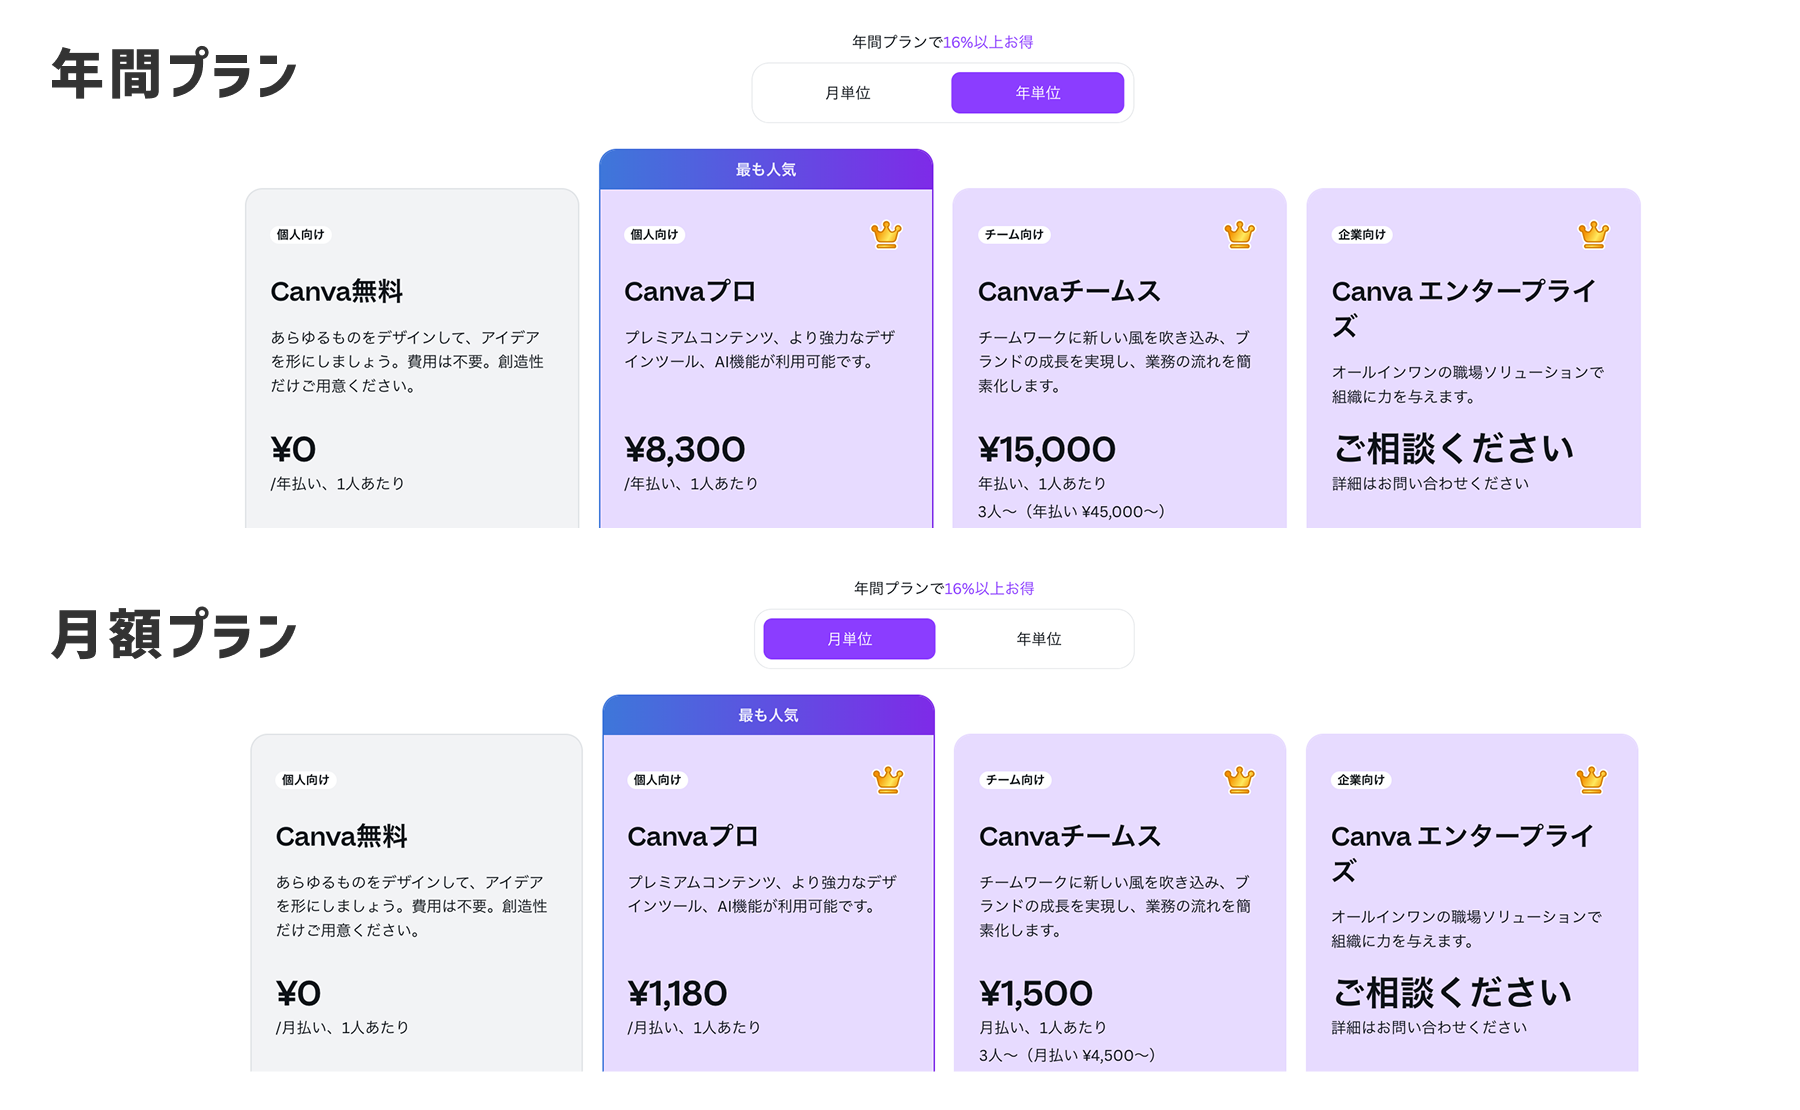The image size is (1800, 1110).
Task: Click crown icon on monthly Canvaチームス card
Action: pos(1239,780)
